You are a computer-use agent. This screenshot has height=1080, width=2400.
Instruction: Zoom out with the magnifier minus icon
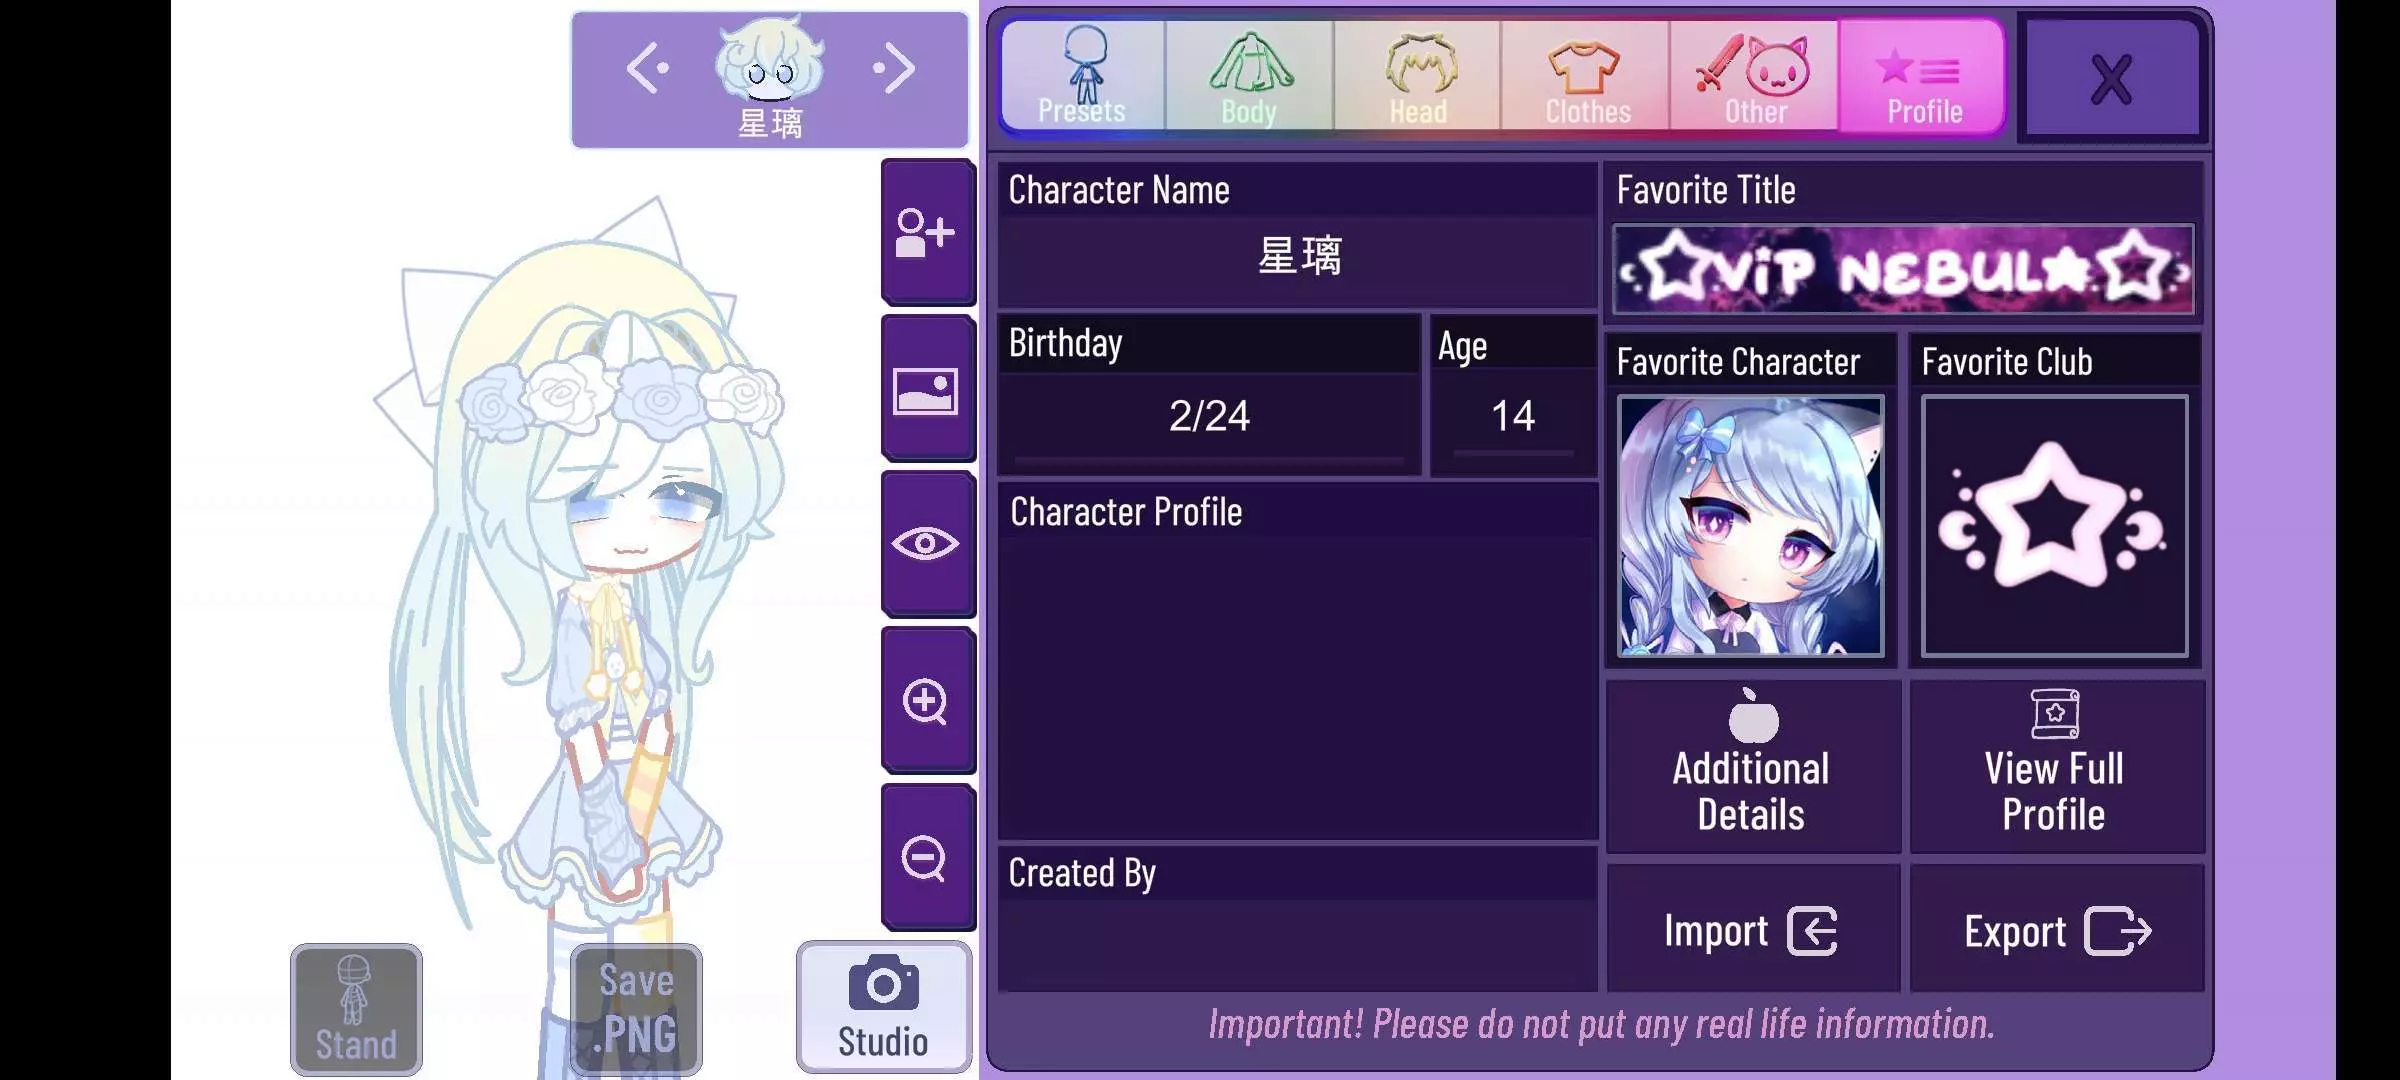928,857
